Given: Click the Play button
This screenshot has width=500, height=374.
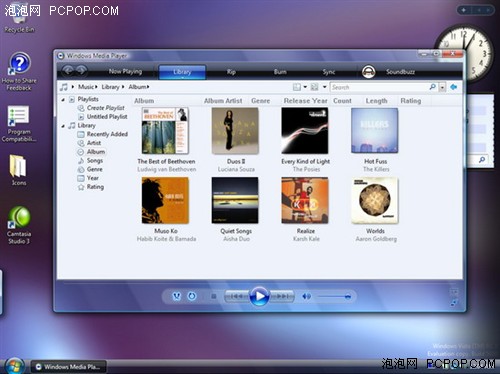Looking at the screenshot, I should [259, 296].
